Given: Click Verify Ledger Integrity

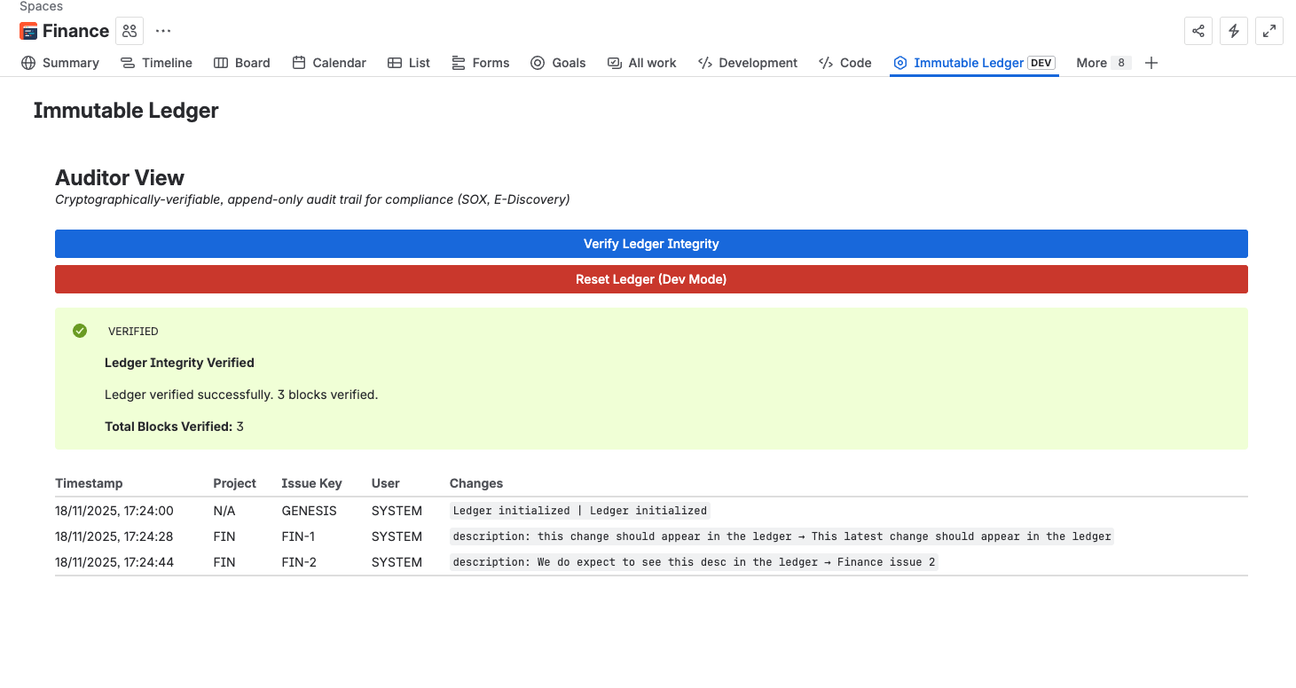Looking at the screenshot, I should (x=651, y=243).
